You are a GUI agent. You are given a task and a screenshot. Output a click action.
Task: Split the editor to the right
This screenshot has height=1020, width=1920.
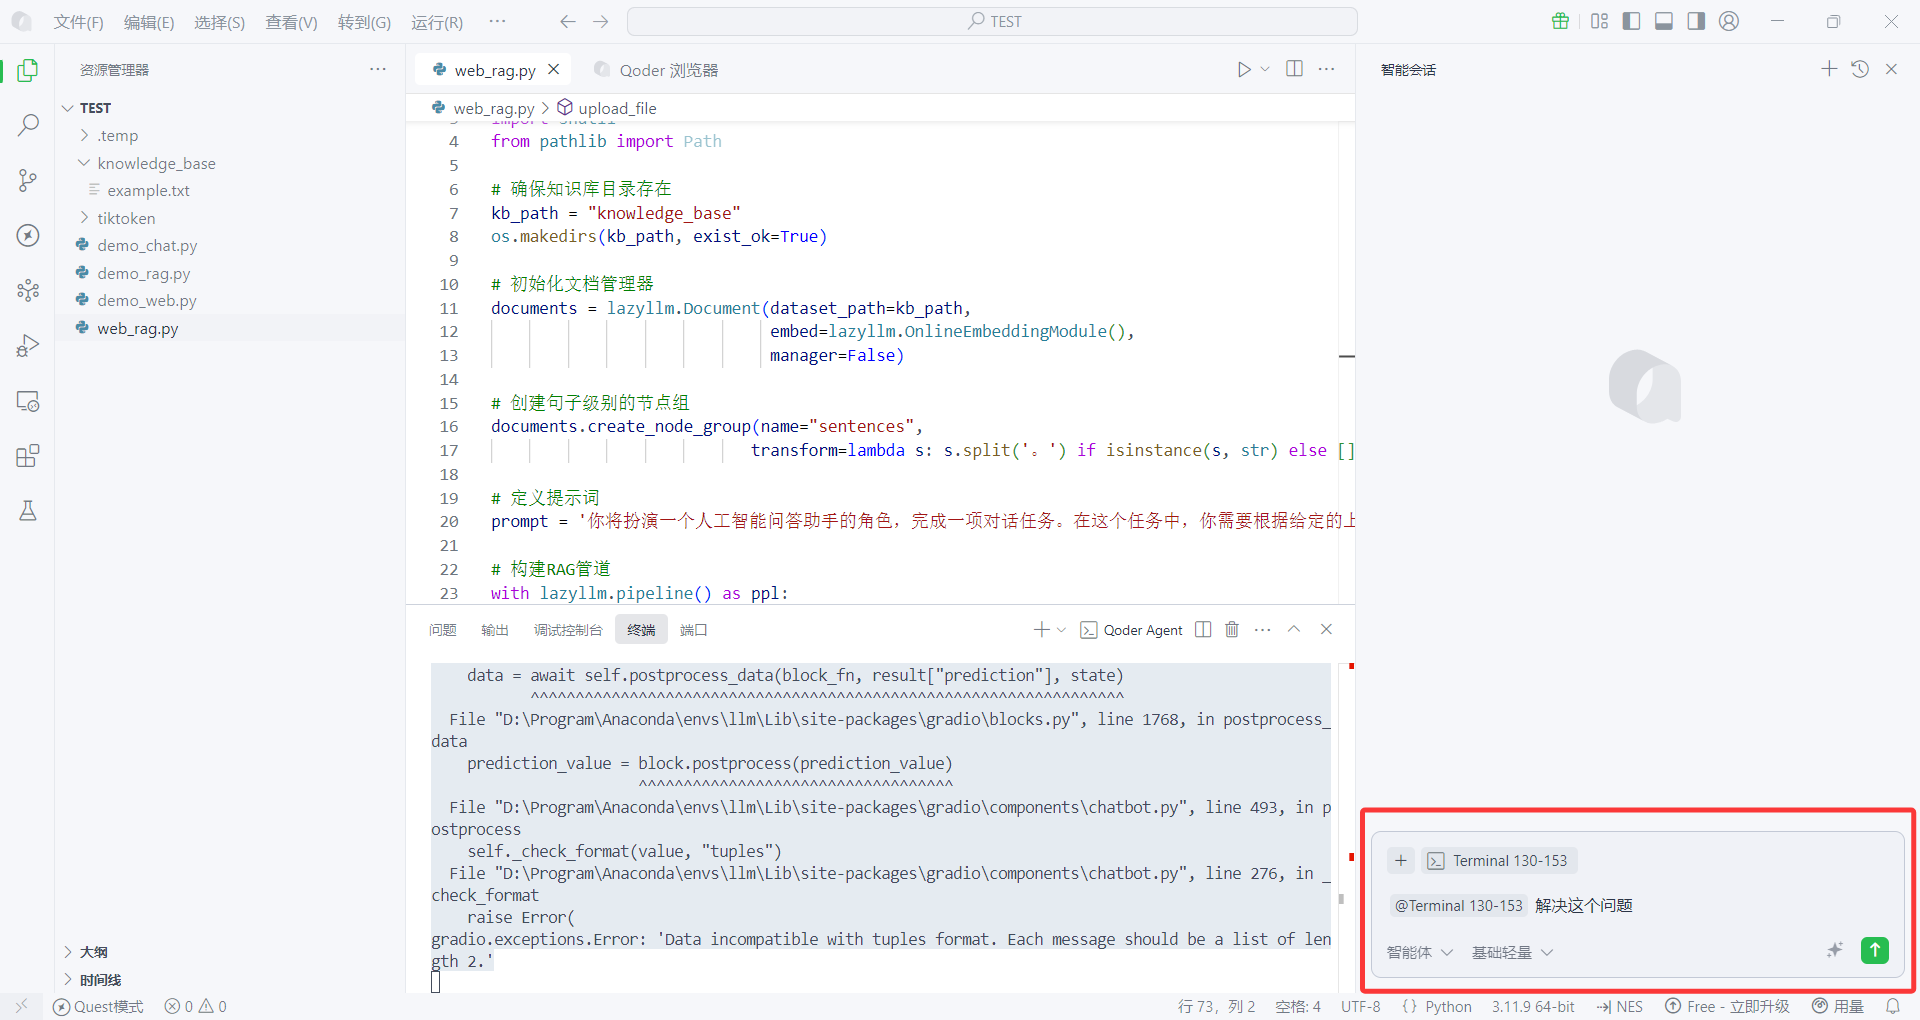(x=1294, y=69)
